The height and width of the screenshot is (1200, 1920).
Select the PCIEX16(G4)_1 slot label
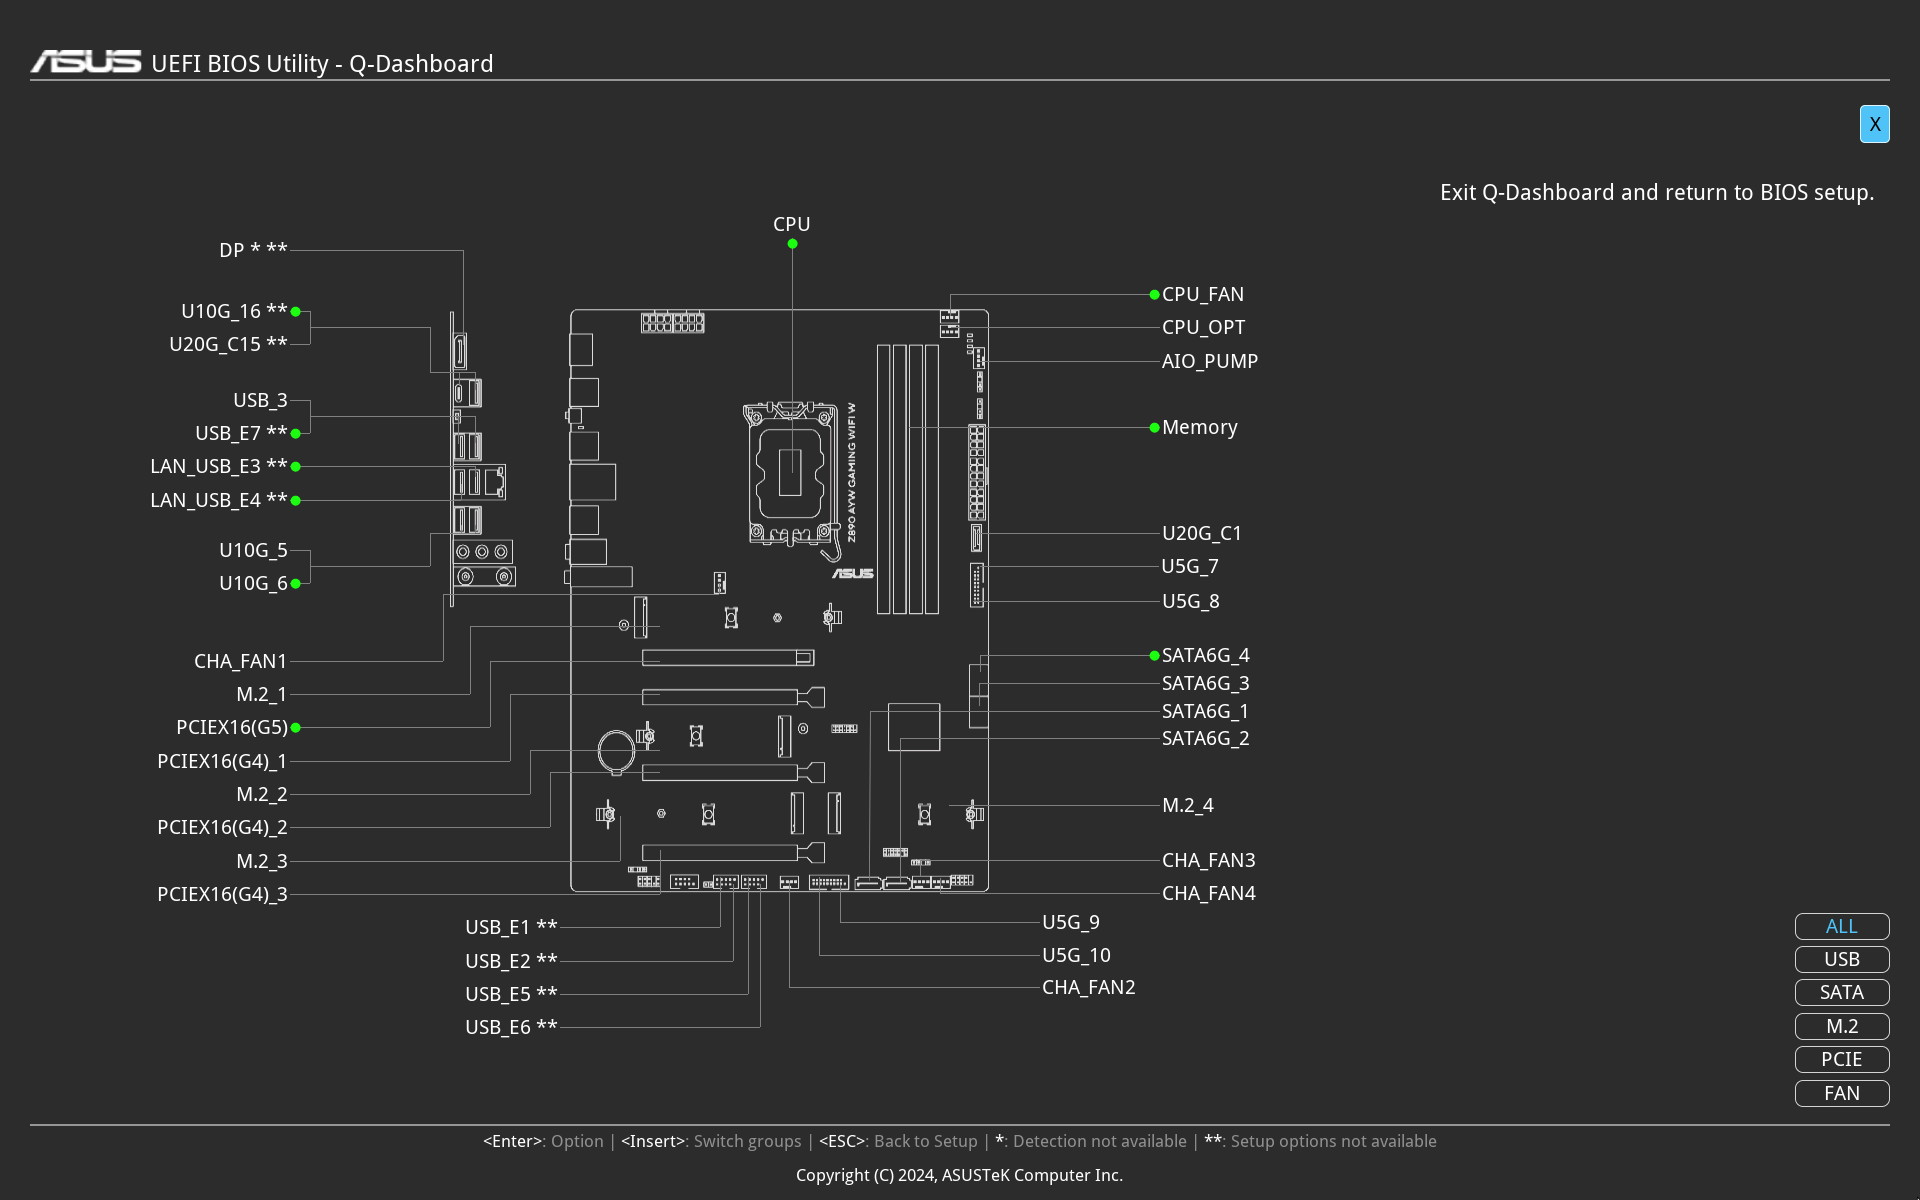(222, 761)
